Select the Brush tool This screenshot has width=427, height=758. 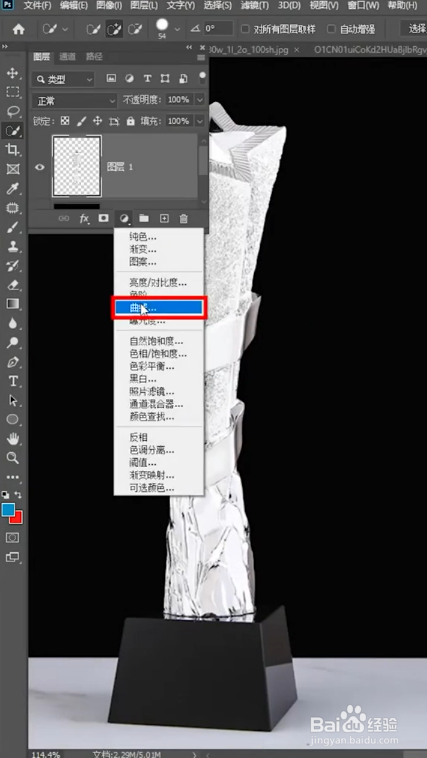(x=13, y=227)
